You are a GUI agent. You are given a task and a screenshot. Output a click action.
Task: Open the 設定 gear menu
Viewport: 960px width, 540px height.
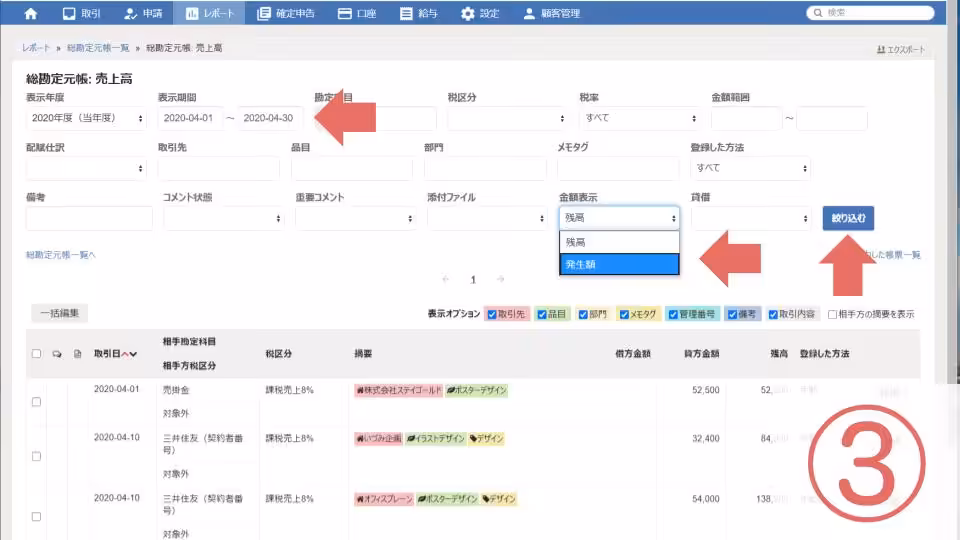point(480,14)
